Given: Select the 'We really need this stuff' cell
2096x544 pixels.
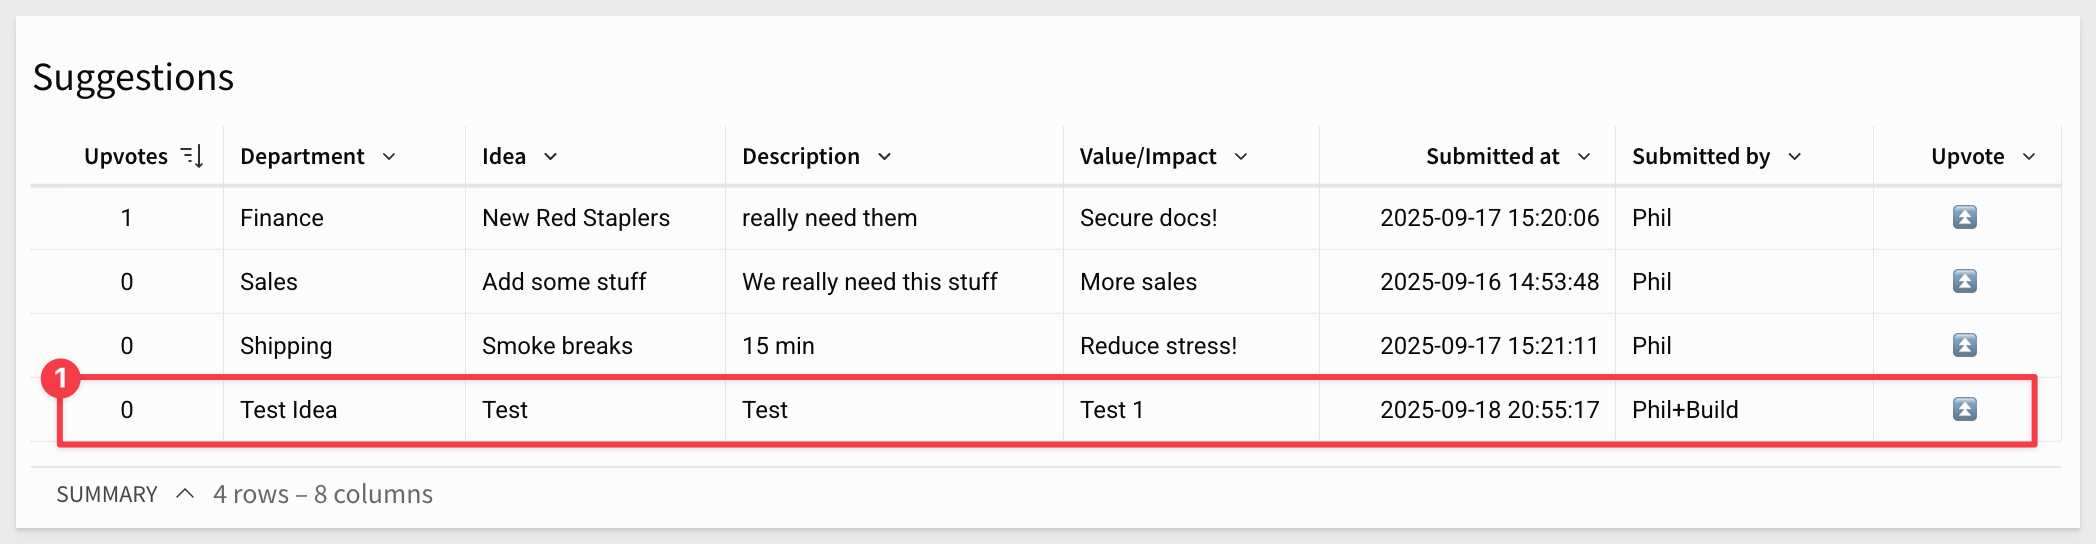Looking at the screenshot, I should pos(869,282).
